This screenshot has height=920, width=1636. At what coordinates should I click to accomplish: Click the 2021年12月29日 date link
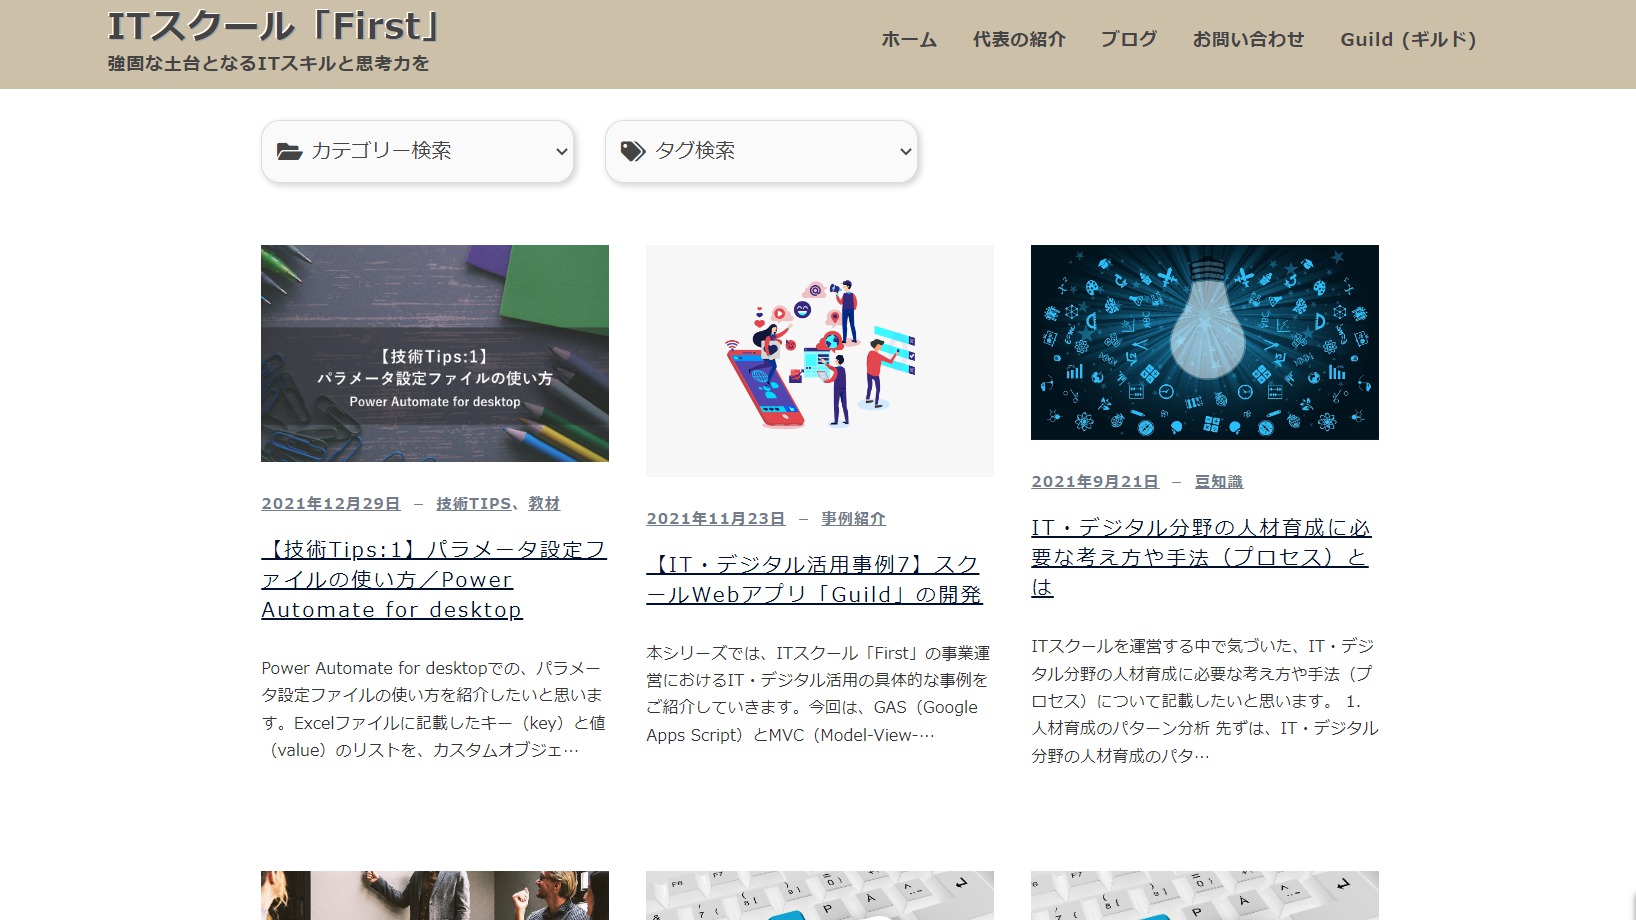pos(330,504)
